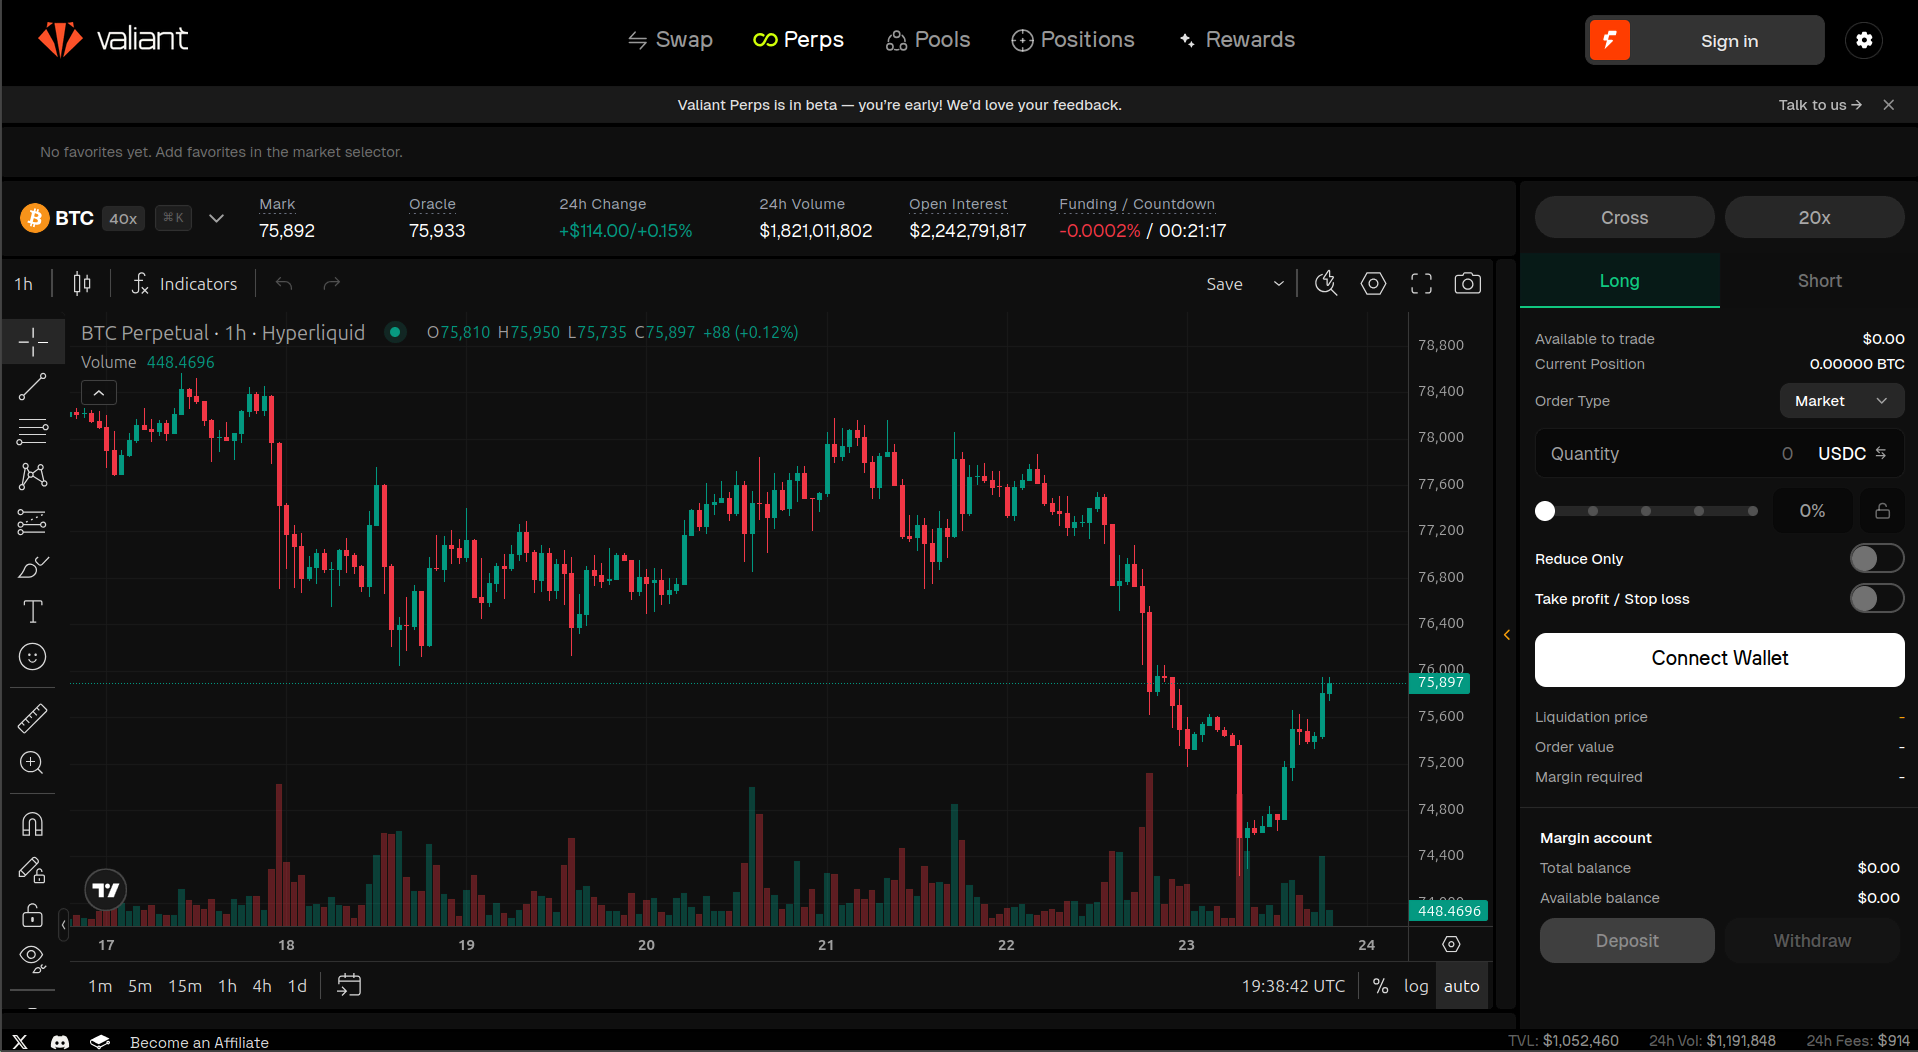
Task: Take a chart snapshot with camera
Action: (1468, 284)
